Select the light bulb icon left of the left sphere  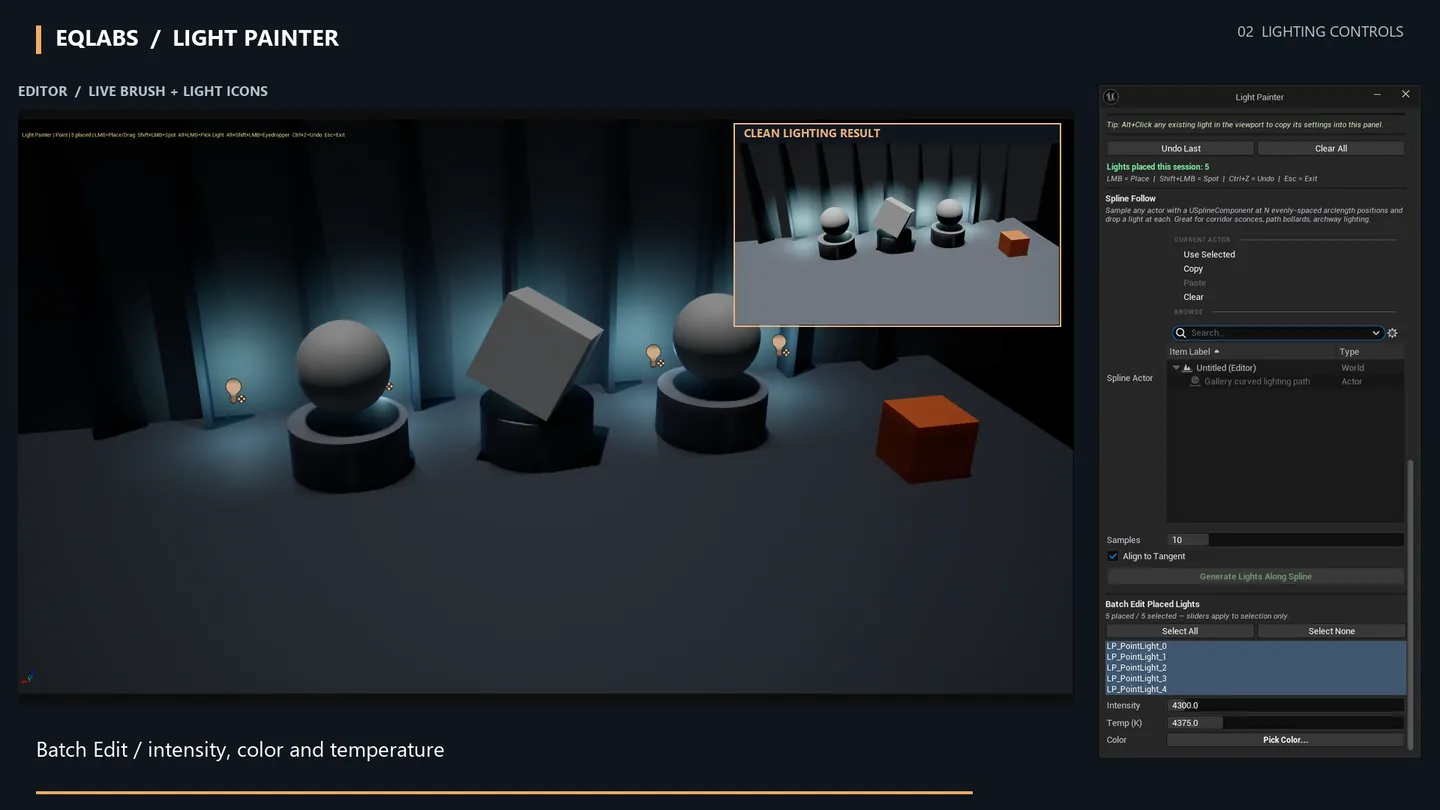click(235, 391)
